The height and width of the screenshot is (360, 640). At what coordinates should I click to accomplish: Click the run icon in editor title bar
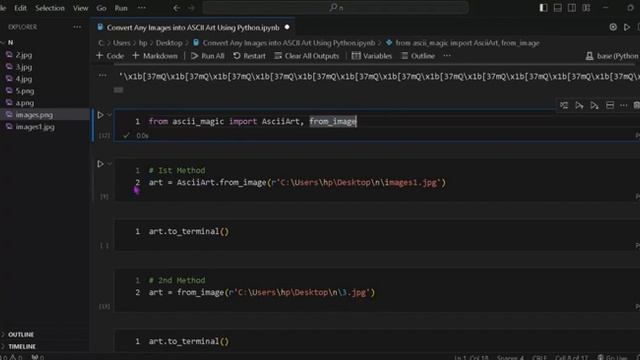627,27
